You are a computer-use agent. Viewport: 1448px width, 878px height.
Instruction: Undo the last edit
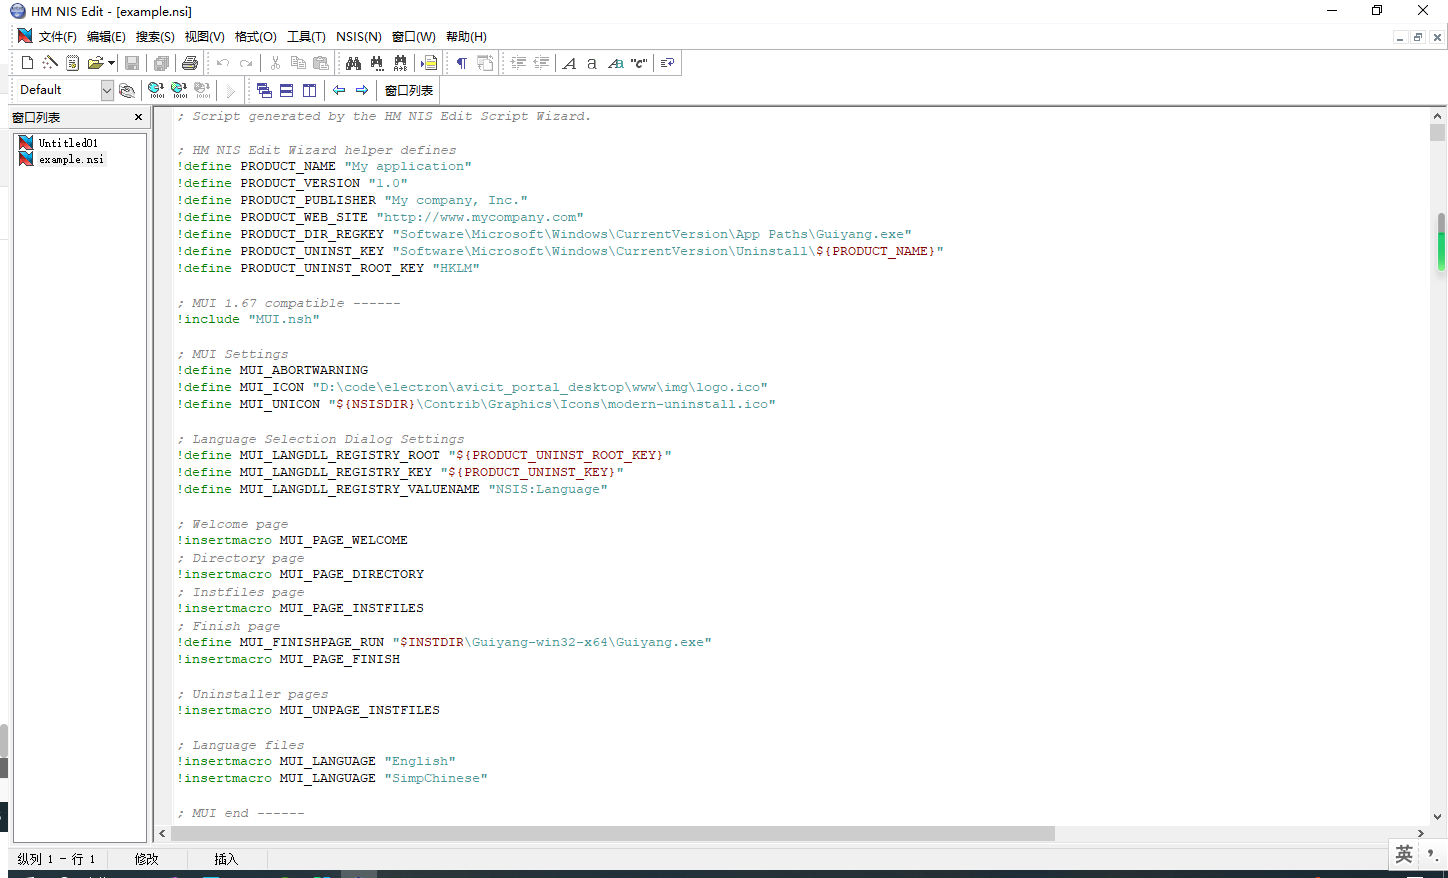tap(223, 63)
